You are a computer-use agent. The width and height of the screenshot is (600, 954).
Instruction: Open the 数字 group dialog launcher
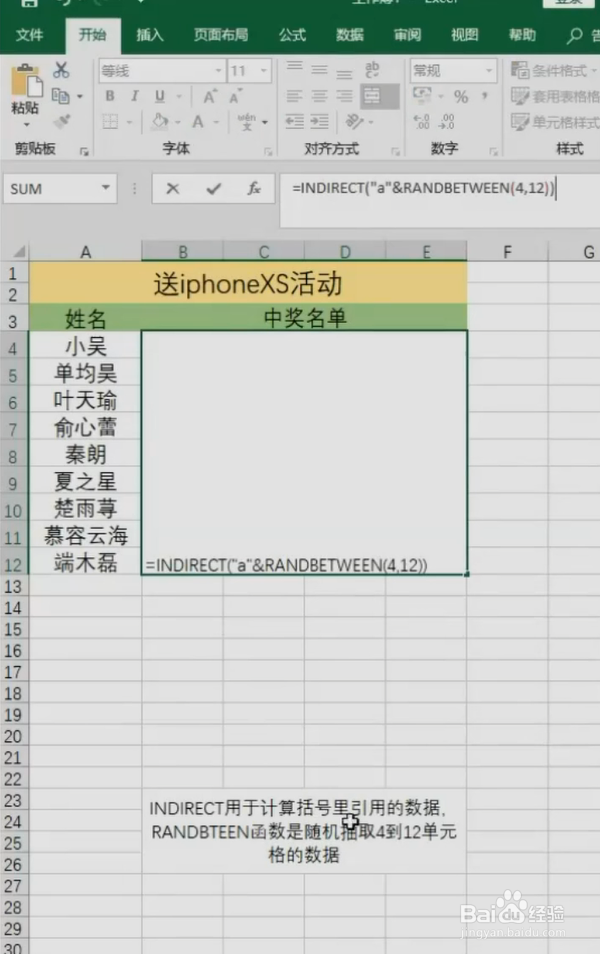click(x=494, y=151)
